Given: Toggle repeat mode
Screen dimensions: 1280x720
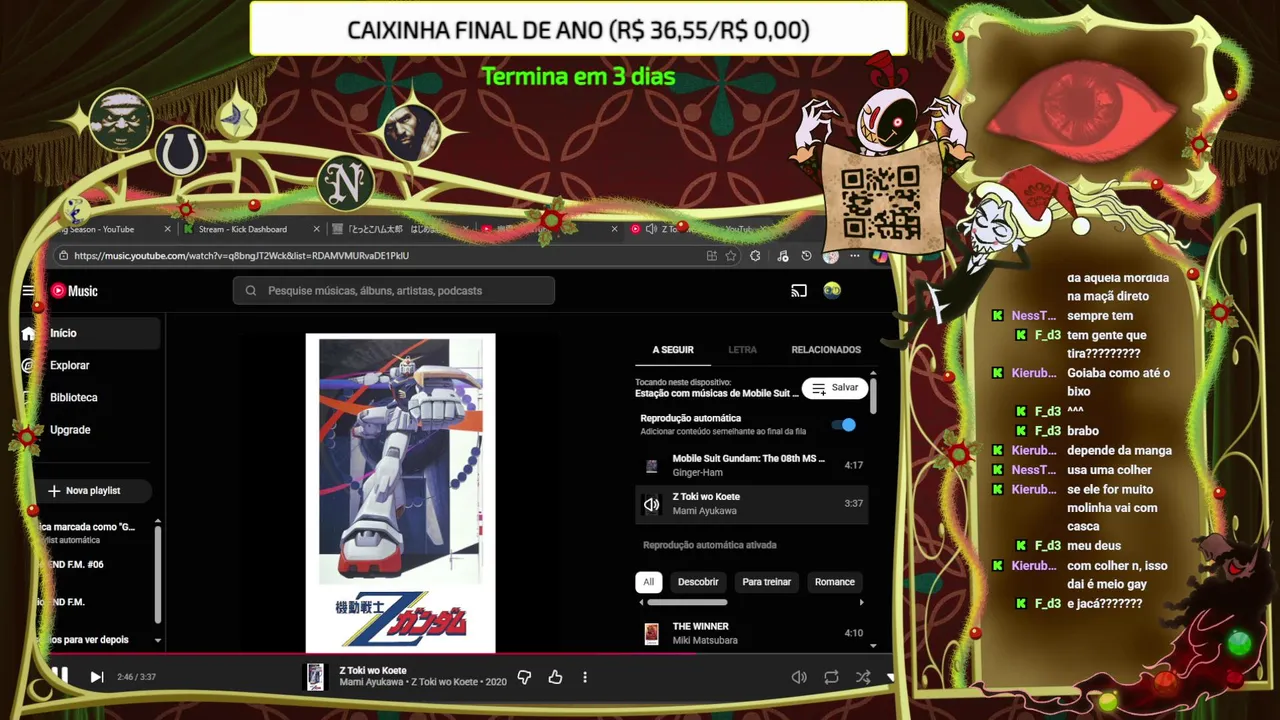Looking at the screenshot, I should click(831, 677).
